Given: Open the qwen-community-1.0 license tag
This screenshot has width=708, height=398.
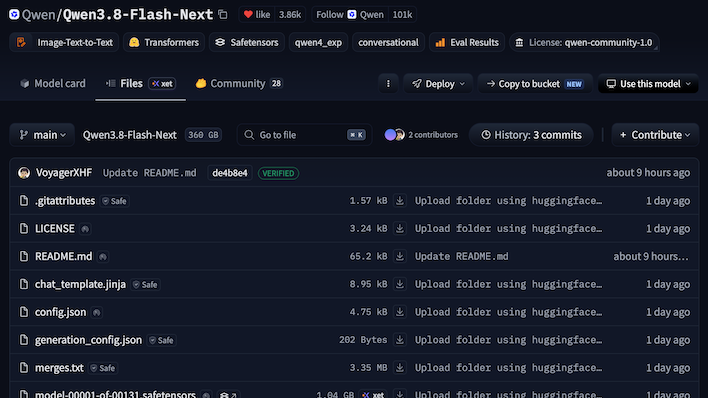Looking at the screenshot, I should (584, 42).
